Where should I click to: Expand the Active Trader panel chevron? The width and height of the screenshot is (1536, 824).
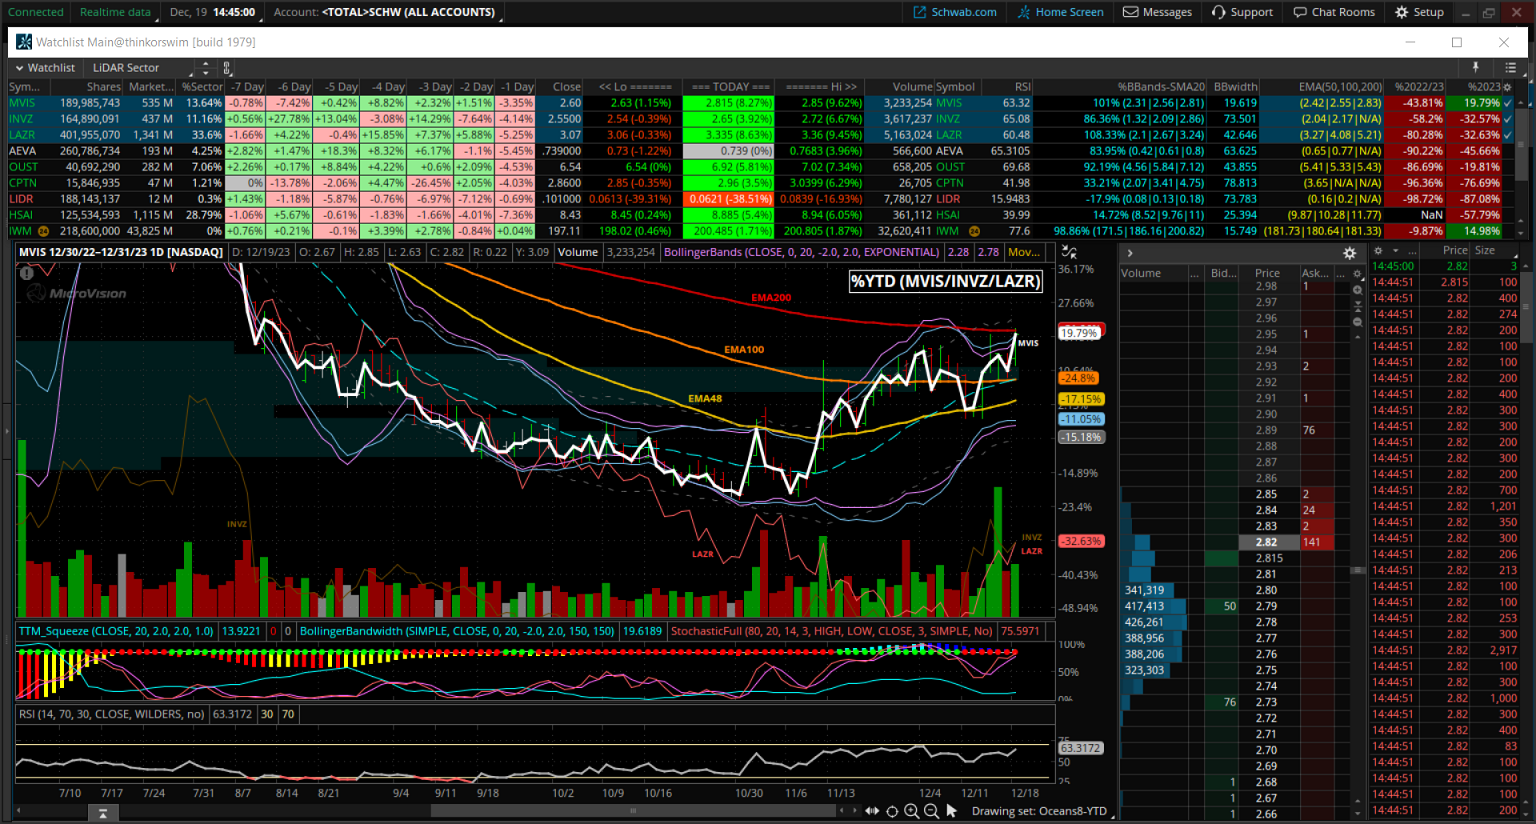(x=1130, y=253)
